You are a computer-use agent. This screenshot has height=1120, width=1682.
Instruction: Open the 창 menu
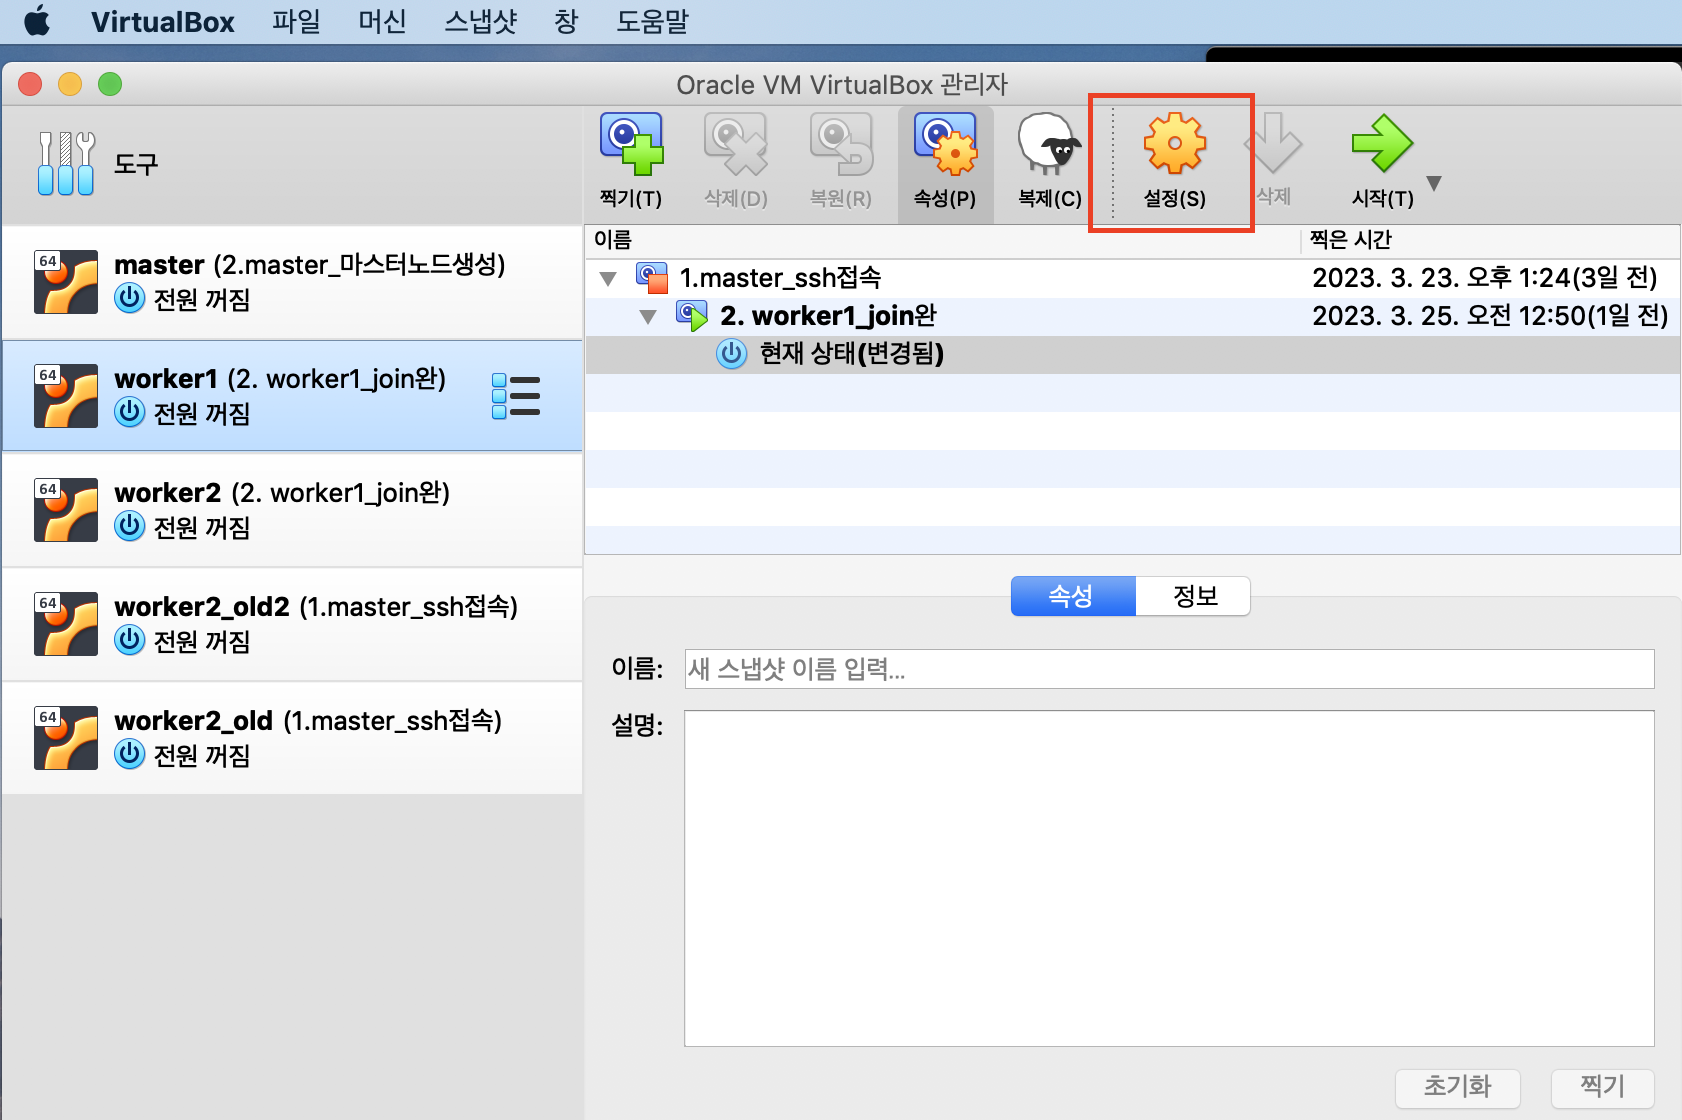566,21
